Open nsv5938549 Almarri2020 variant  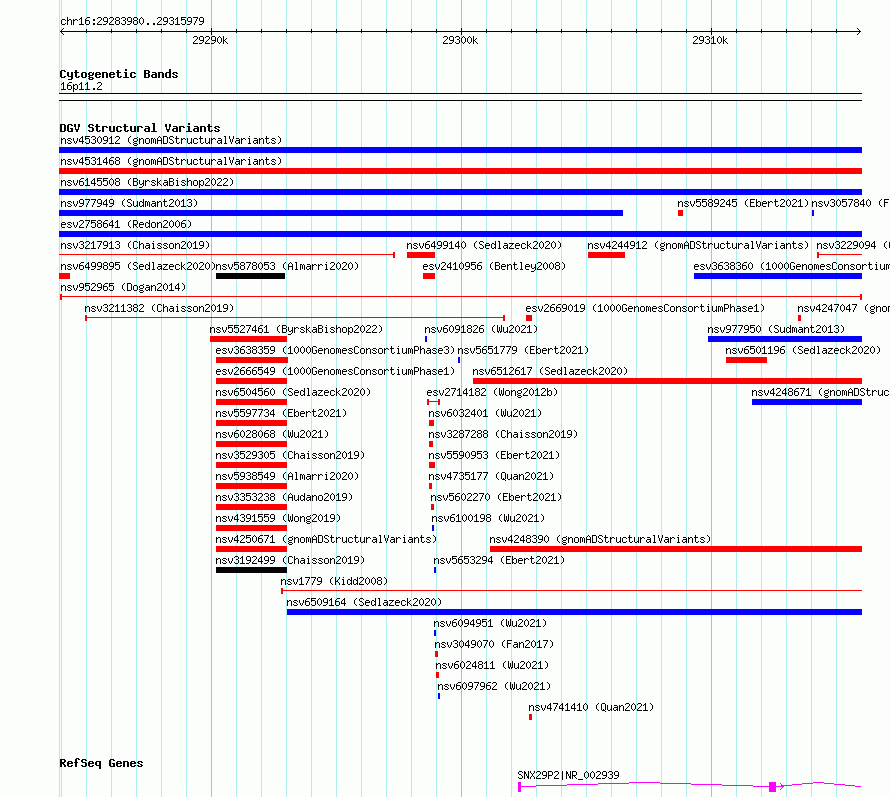click(x=287, y=476)
